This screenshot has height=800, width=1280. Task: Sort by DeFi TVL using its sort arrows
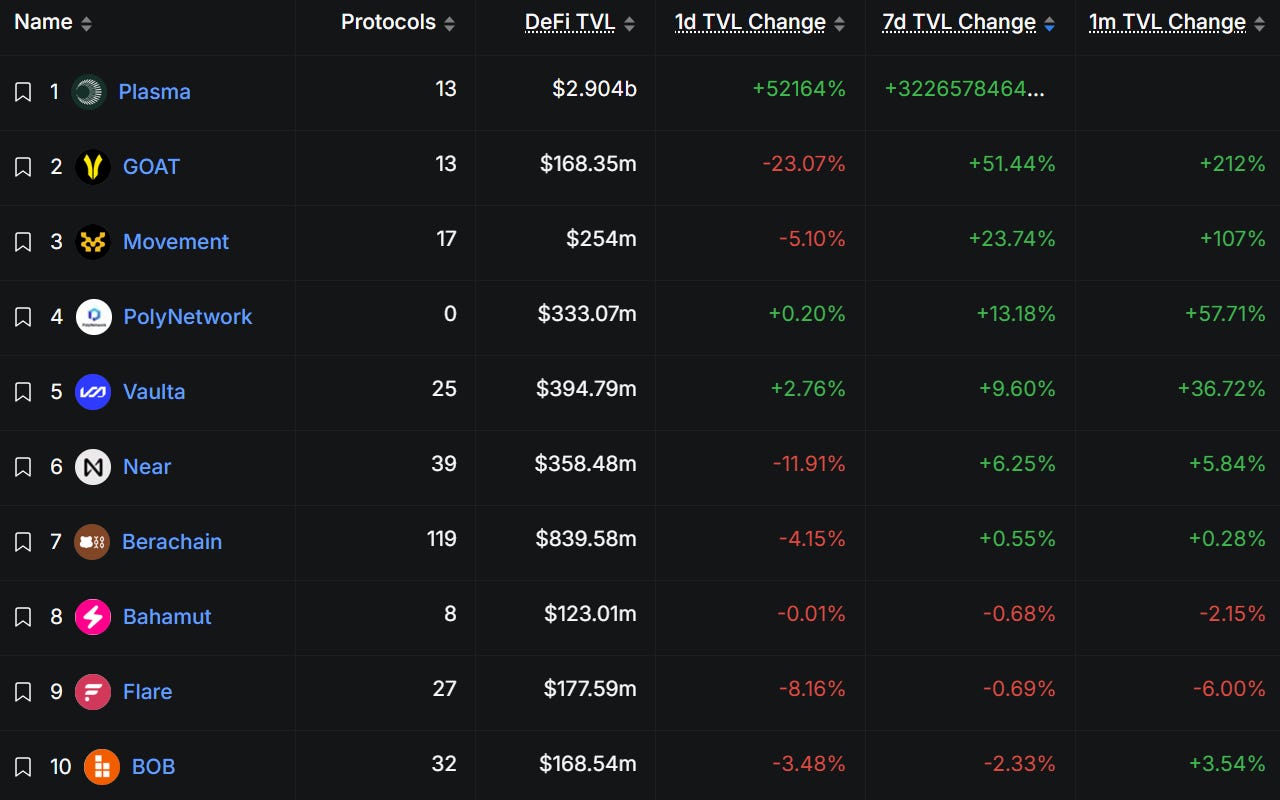pyautogui.click(x=629, y=24)
